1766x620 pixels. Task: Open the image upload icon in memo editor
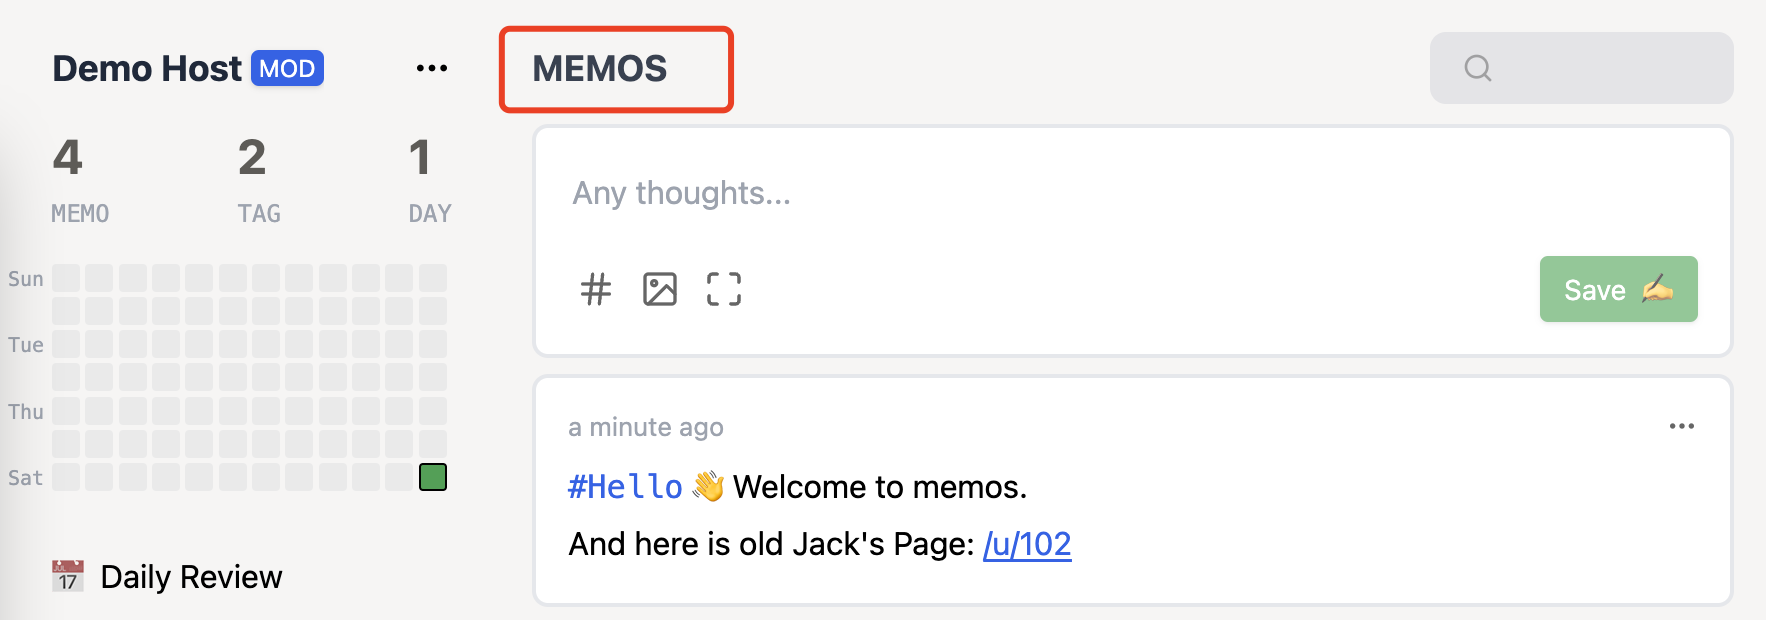660,289
